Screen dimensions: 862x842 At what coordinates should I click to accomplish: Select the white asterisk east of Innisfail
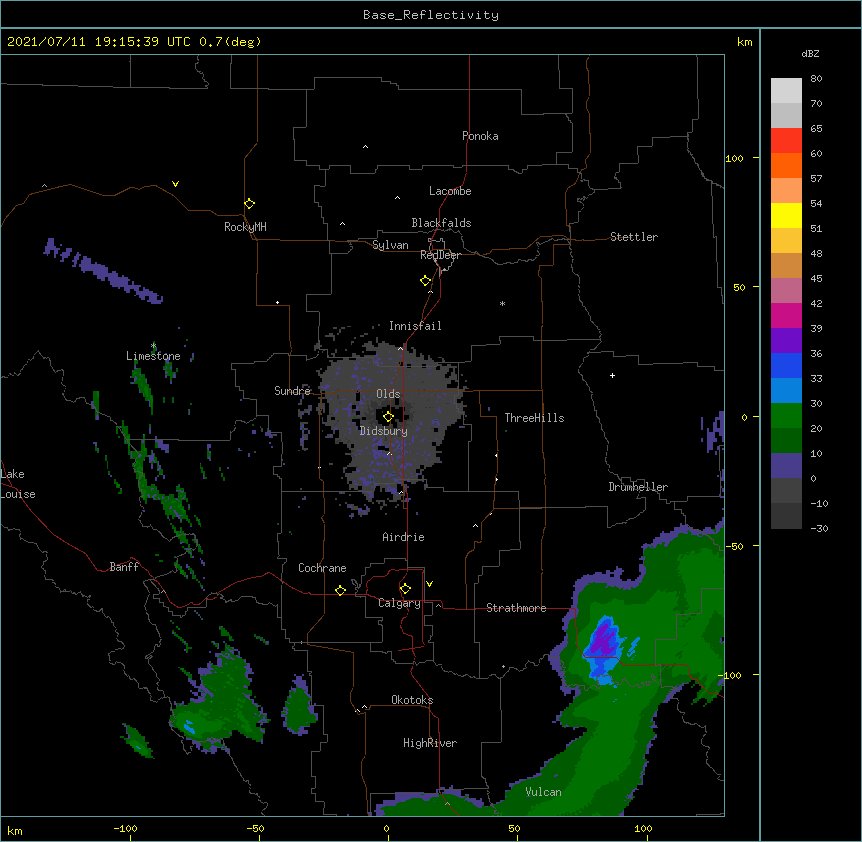[502, 303]
